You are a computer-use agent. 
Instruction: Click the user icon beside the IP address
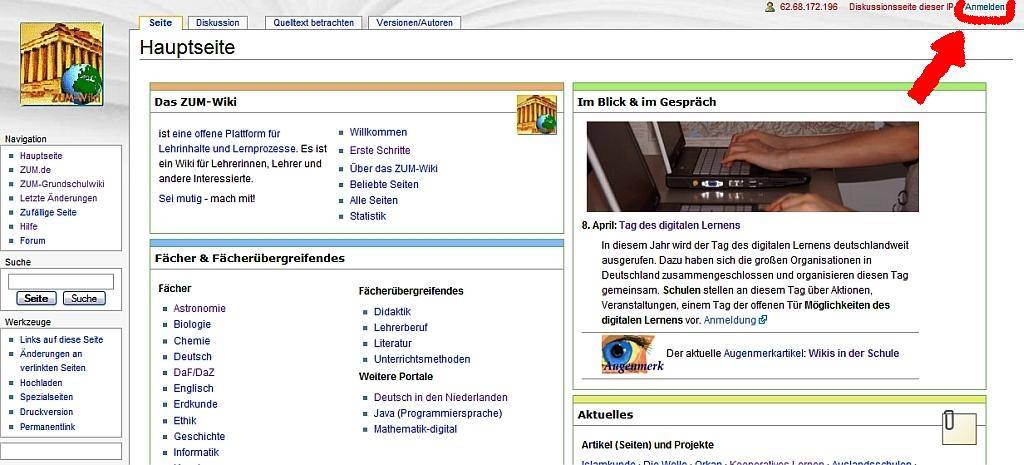tap(770, 7)
